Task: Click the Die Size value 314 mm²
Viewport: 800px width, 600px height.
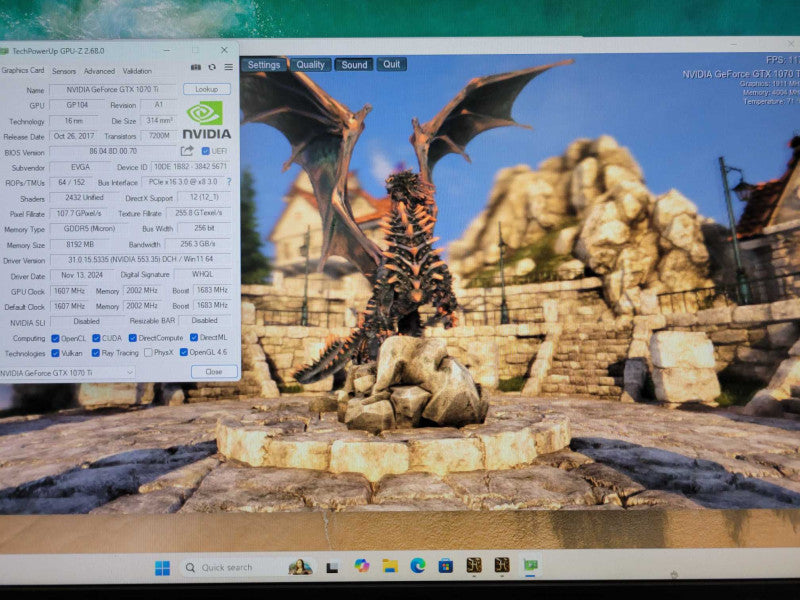Action: (159, 121)
